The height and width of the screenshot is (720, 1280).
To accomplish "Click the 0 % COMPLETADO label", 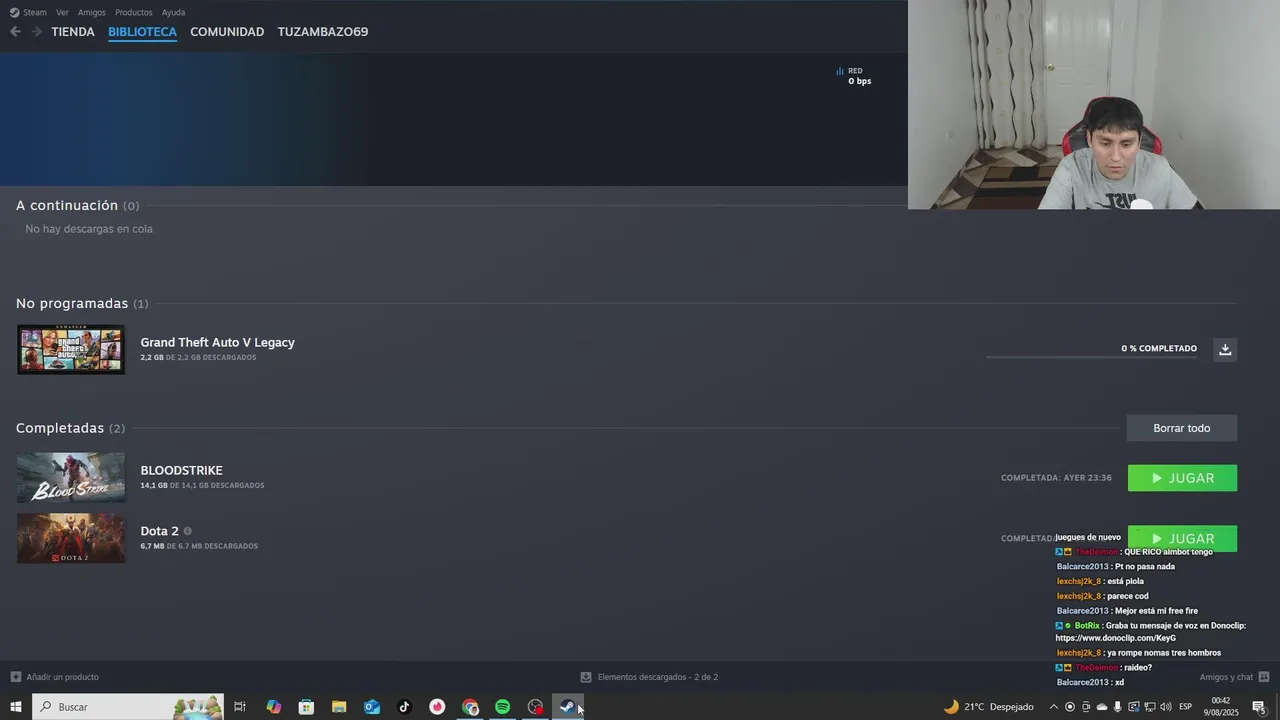I will [x=1159, y=348].
